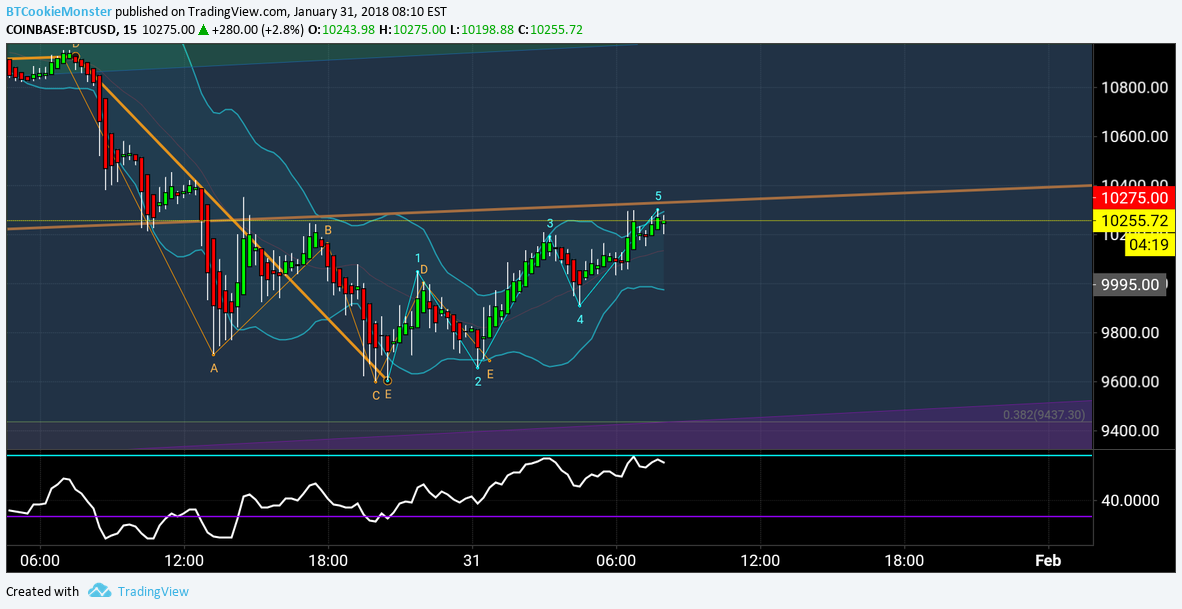Click the 31 date label on time axis
1182x609 pixels.
(473, 561)
